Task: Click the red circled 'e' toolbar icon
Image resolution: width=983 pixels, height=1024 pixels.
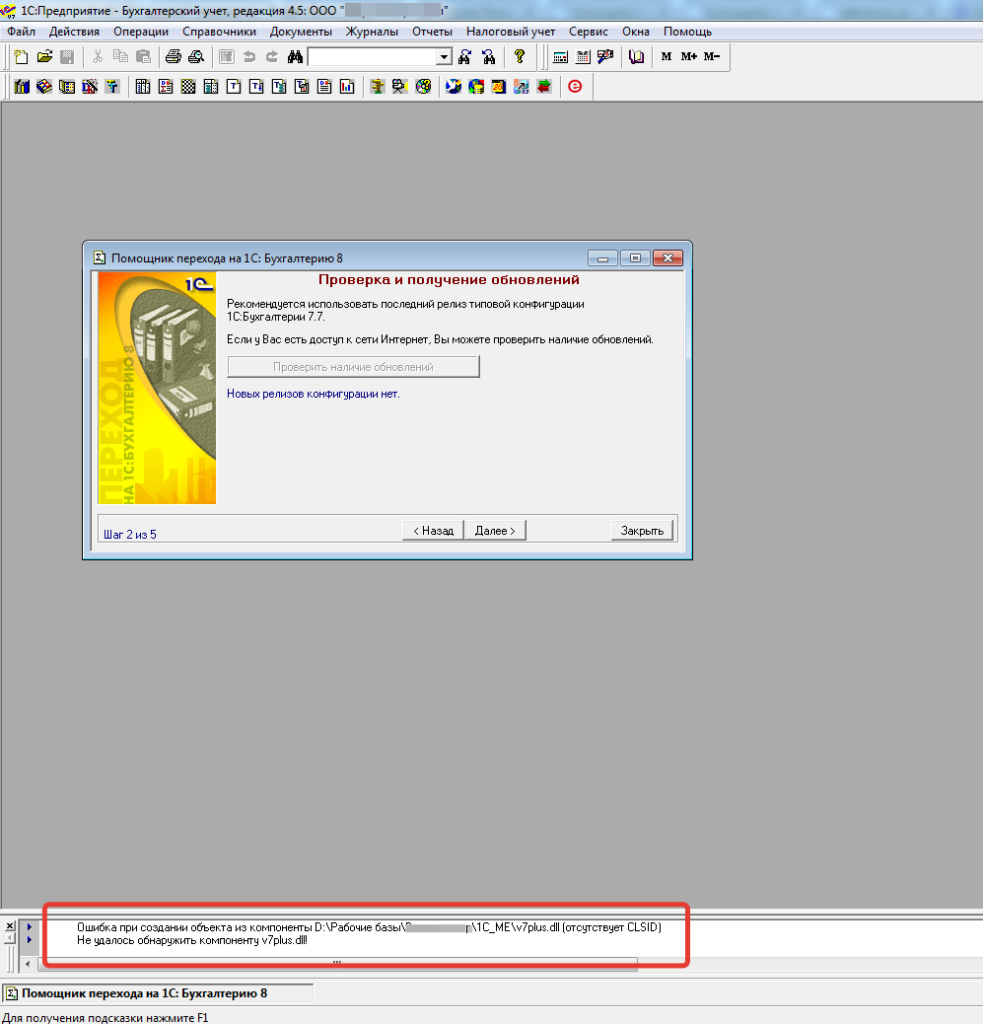Action: [x=575, y=86]
